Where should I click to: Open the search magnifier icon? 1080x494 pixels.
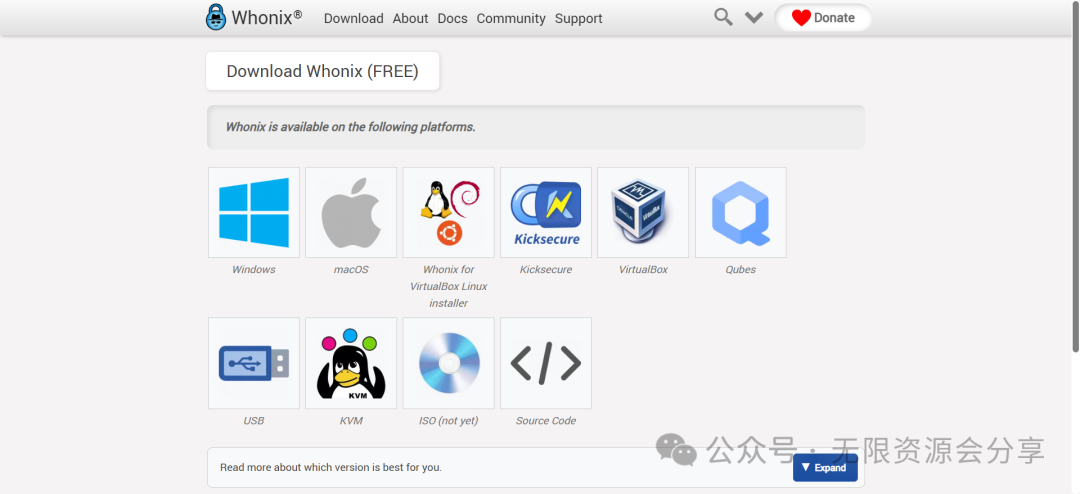[x=723, y=17]
